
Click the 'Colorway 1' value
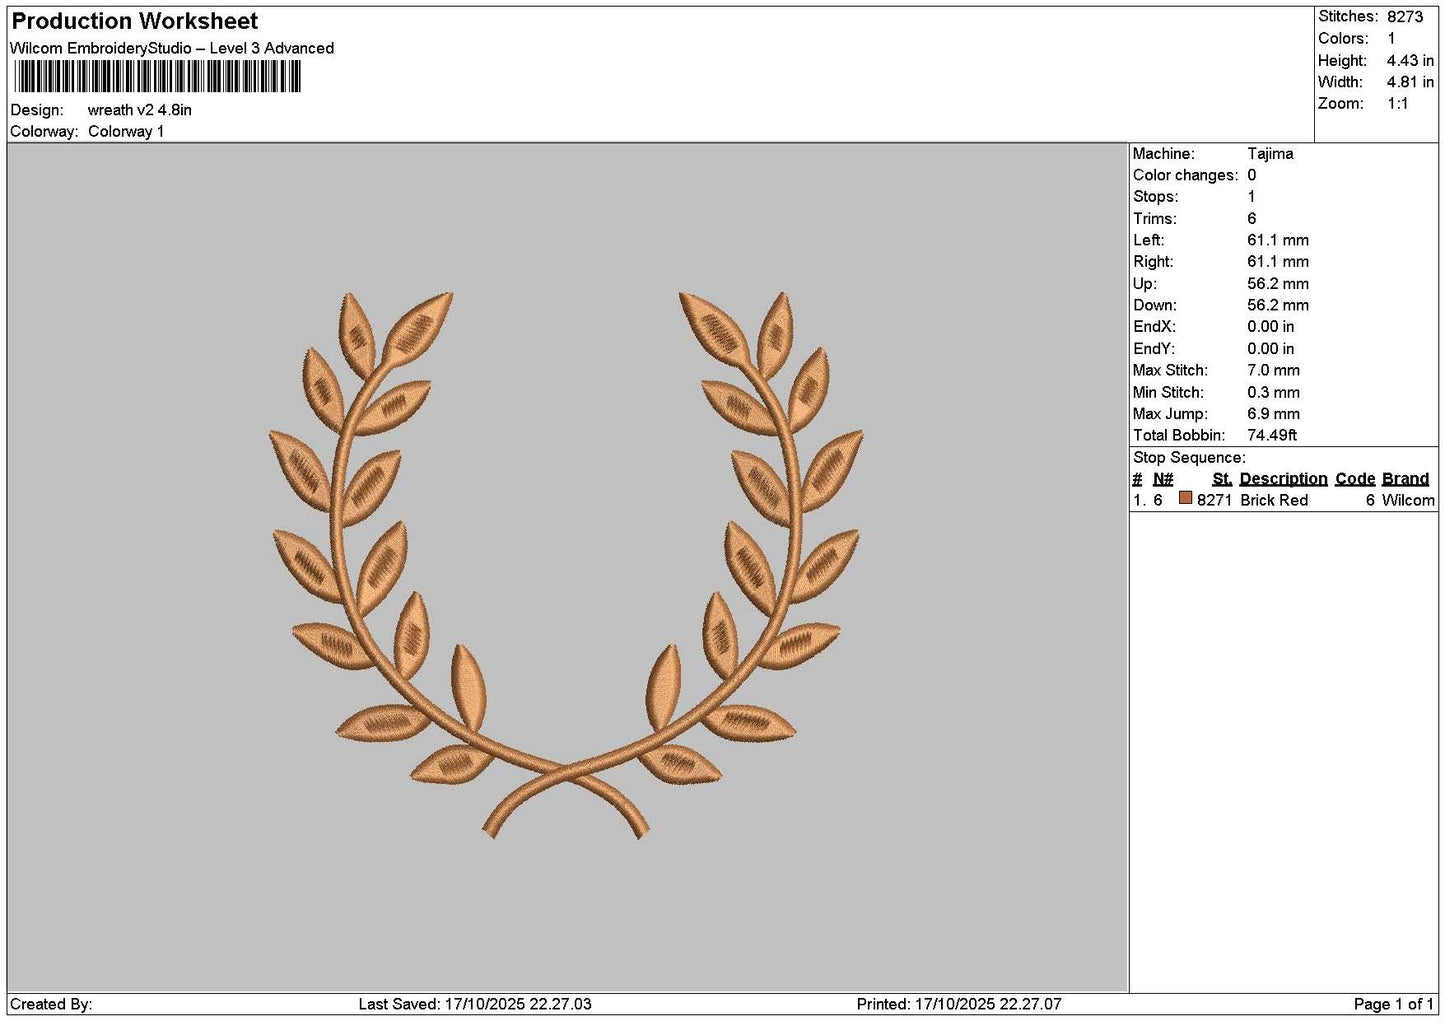[x=126, y=131]
